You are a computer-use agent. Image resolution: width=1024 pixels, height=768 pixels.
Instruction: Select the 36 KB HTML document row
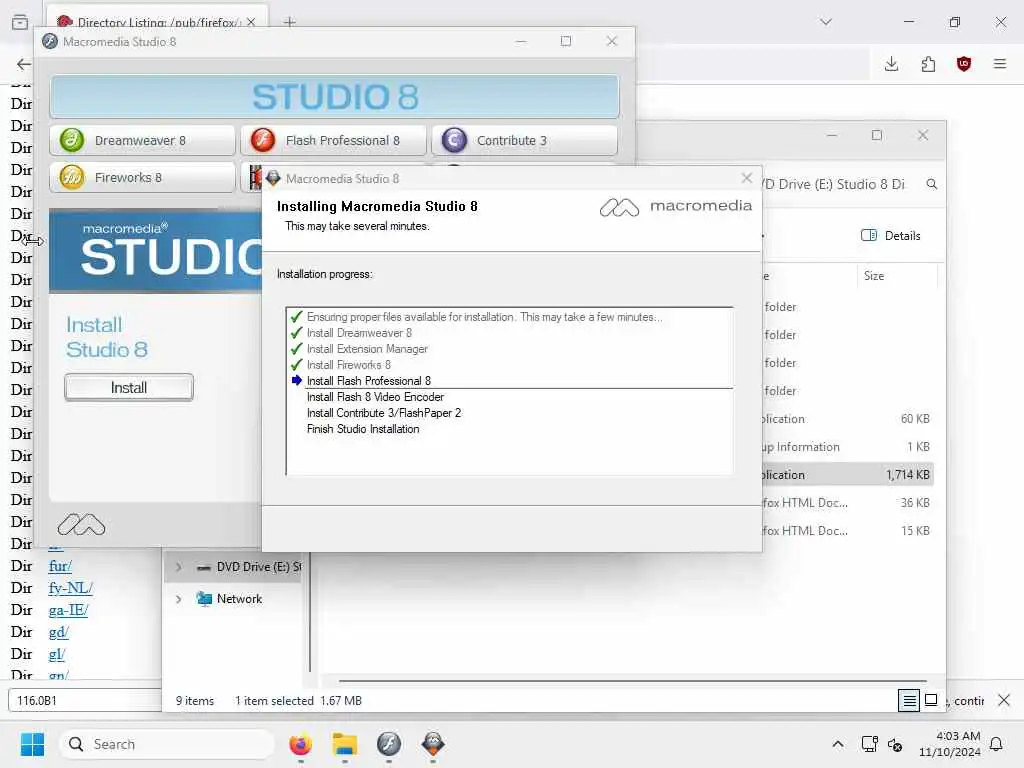[x=847, y=503]
